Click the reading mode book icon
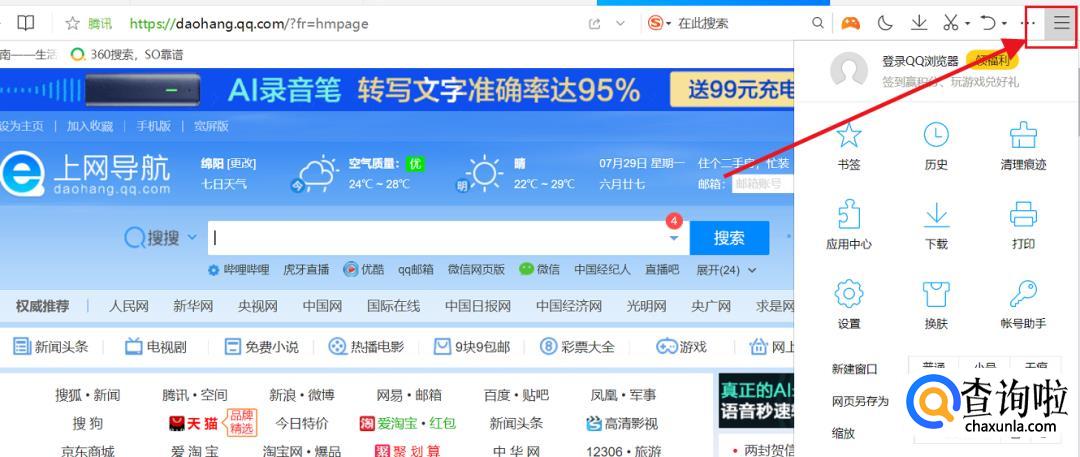Screen dimensions: 1080x457 tap(25, 23)
